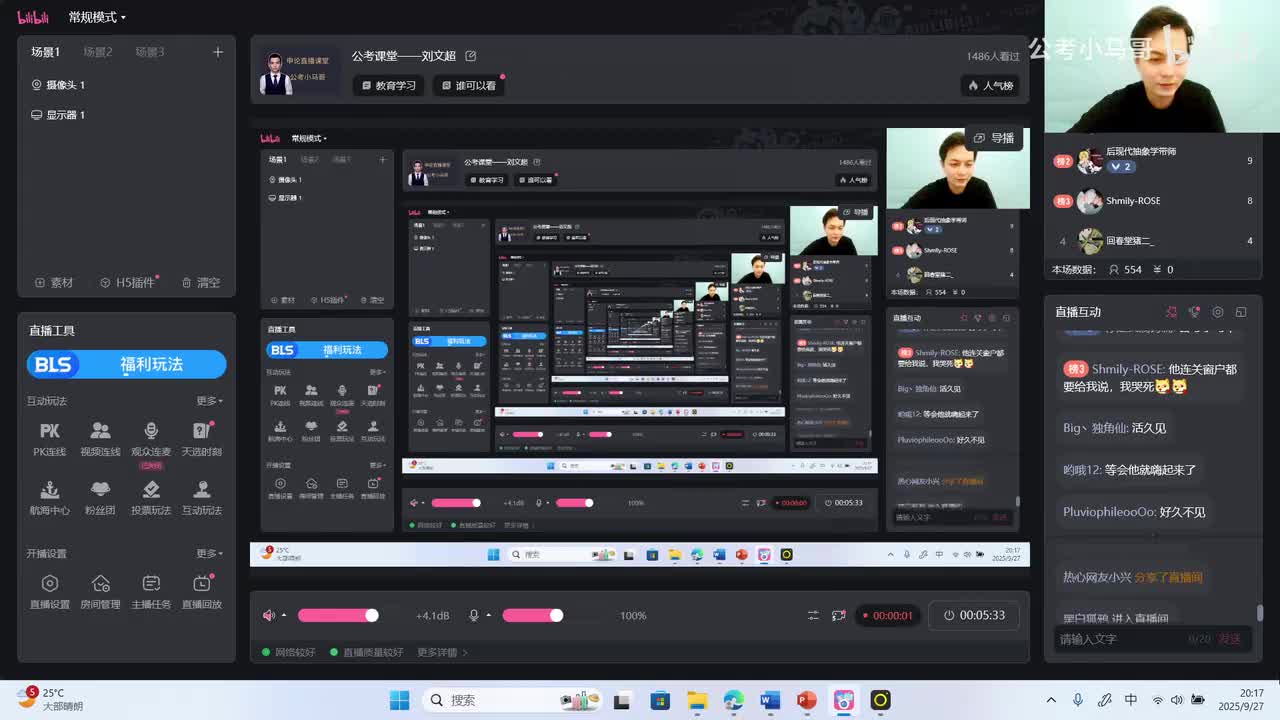Switch to 场景2 tab
The width and height of the screenshot is (1280, 720).
(98, 52)
